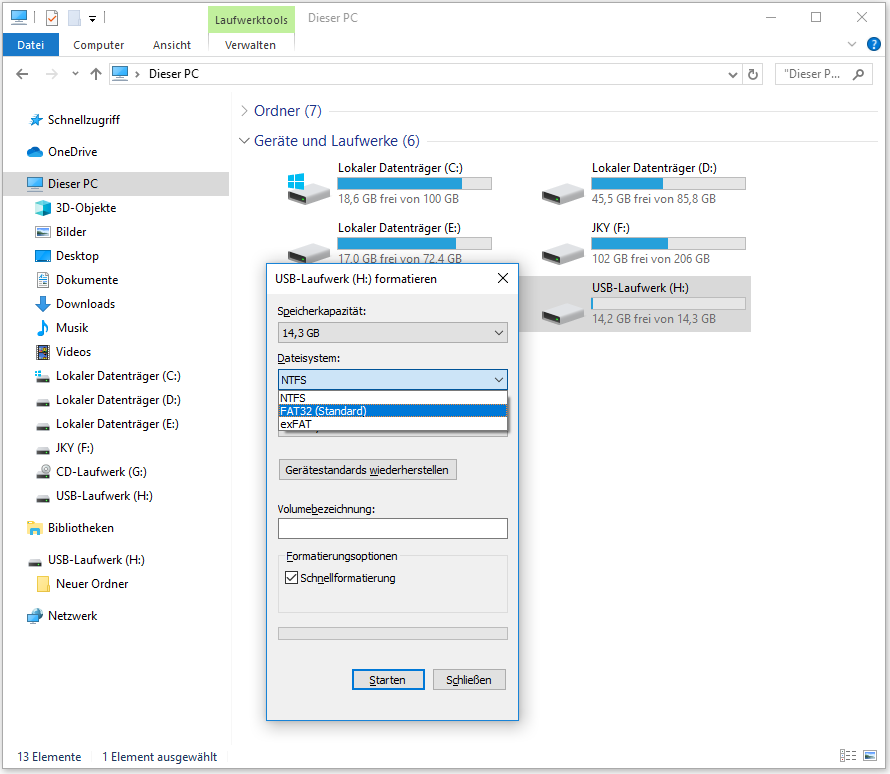Select the JKY (F:) drive tile

click(x=643, y=243)
